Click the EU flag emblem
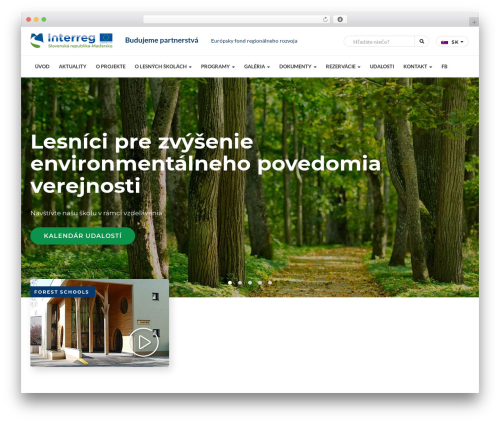Viewport: 500px width, 423px height. (106, 37)
